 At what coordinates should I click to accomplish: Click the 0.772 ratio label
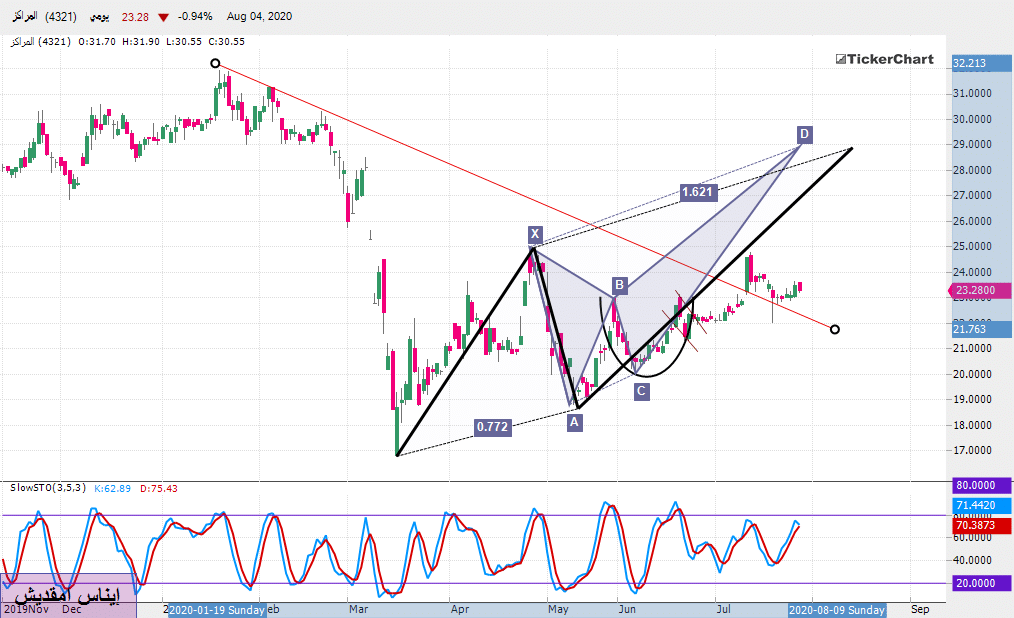pyautogui.click(x=492, y=427)
